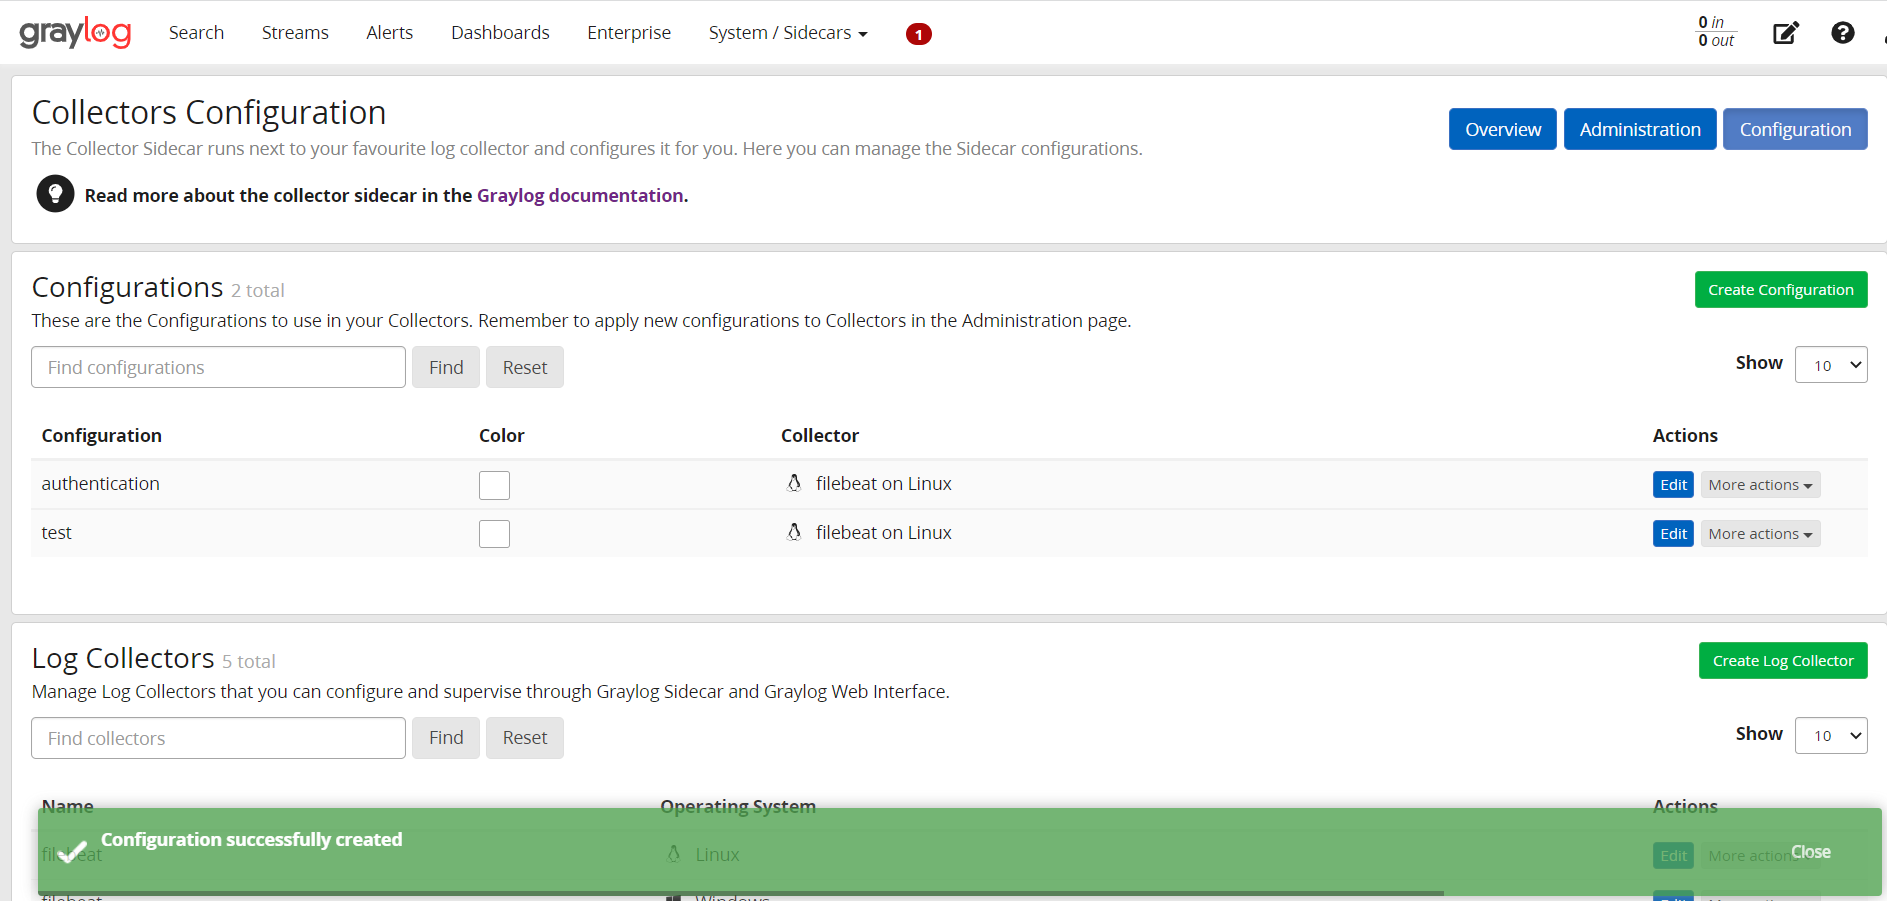Screen dimensions: 1887x901
Task: Click the Configuration column header
Action: (101, 435)
